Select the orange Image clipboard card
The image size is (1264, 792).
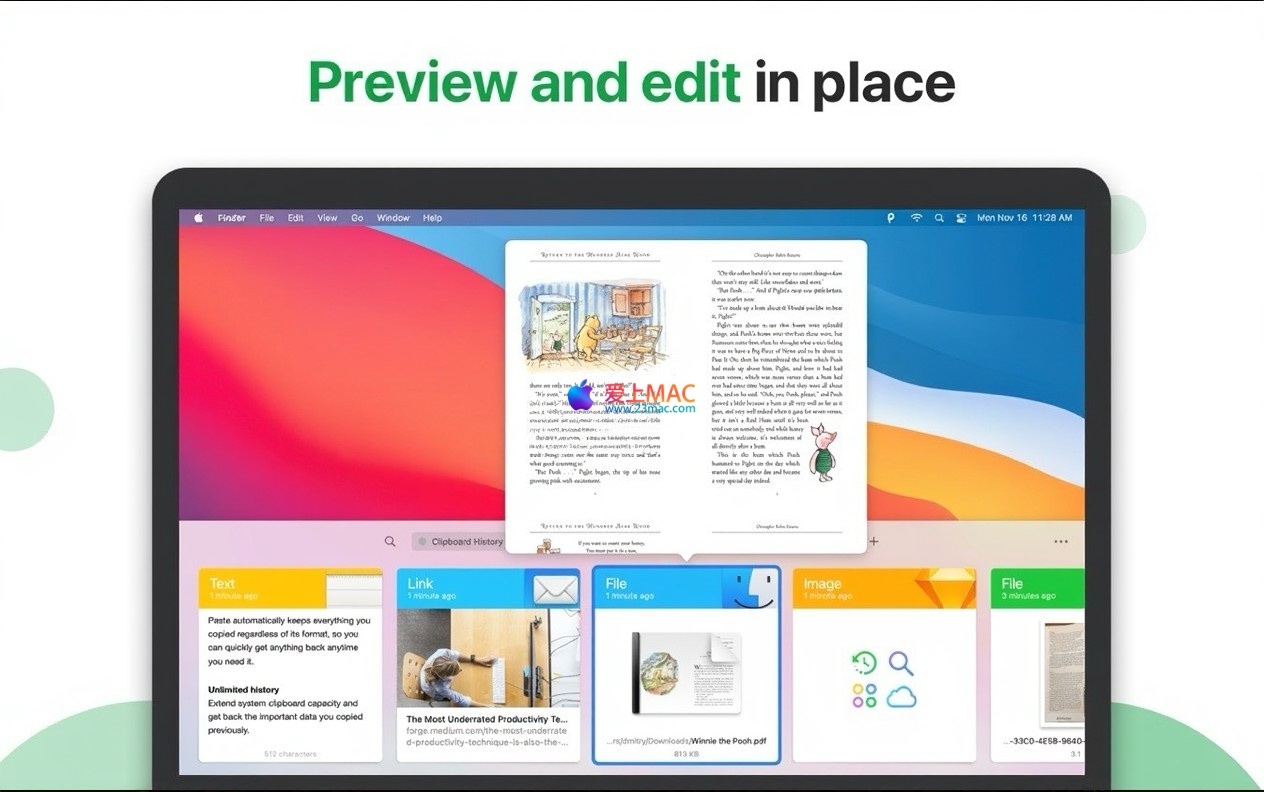pos(884,665)
